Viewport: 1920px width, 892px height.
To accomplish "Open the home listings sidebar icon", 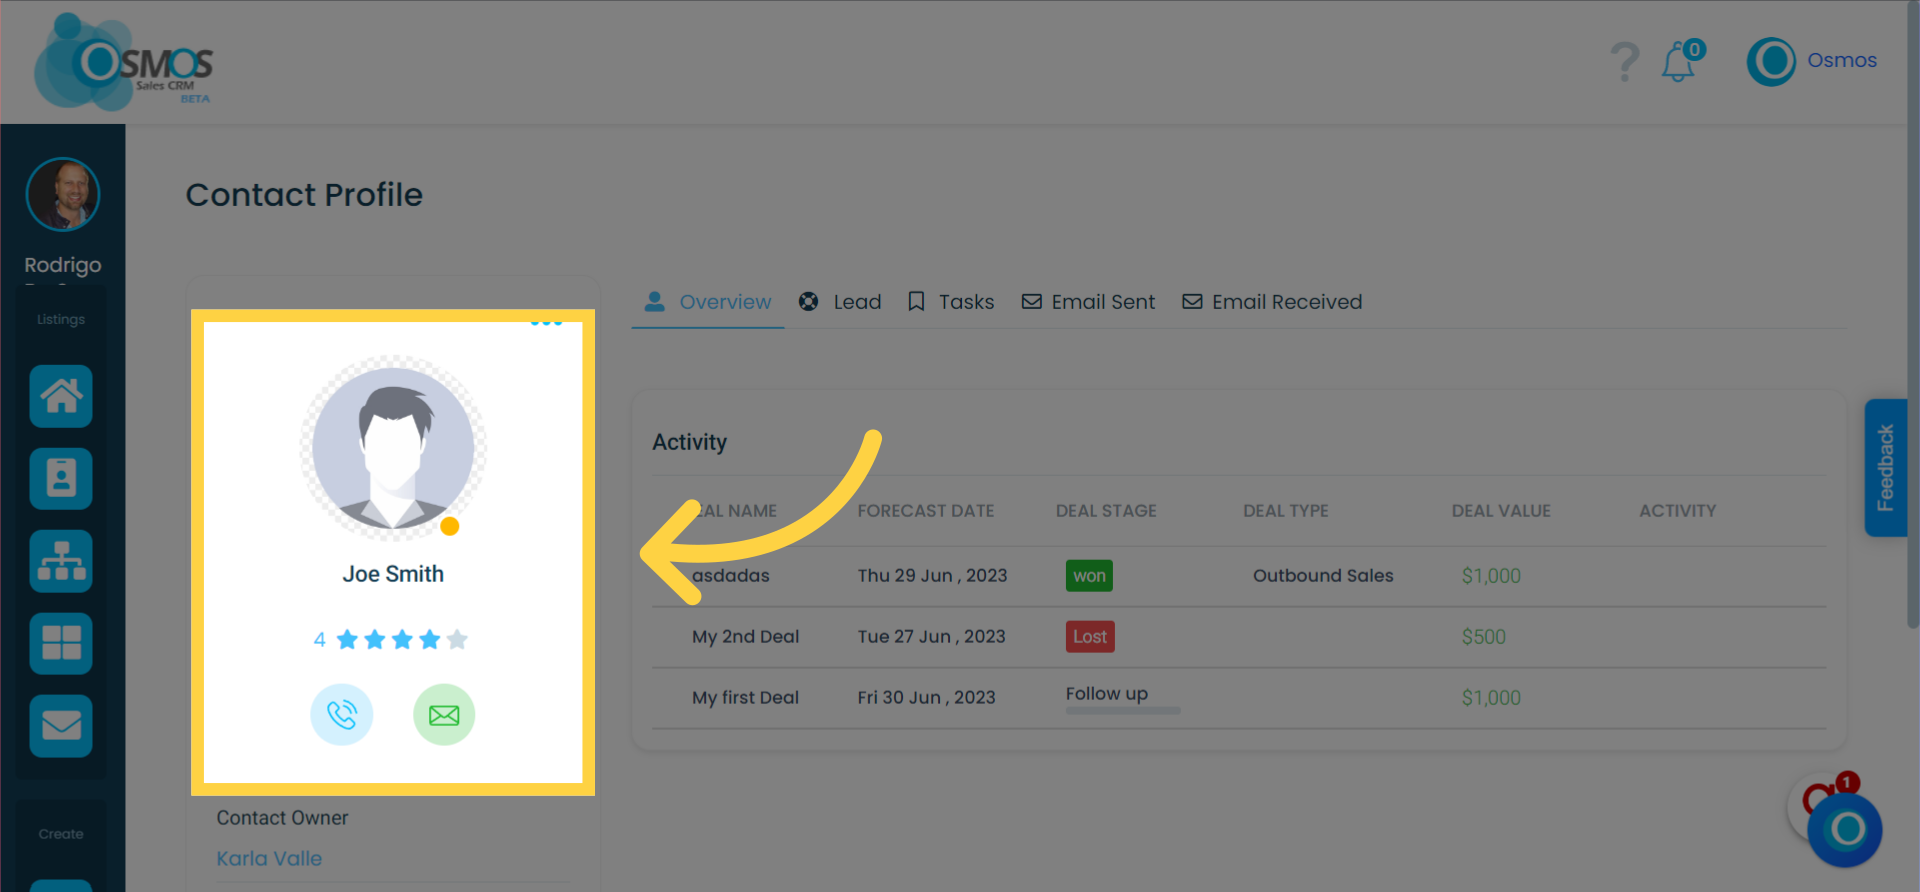I will coord(61,396).
